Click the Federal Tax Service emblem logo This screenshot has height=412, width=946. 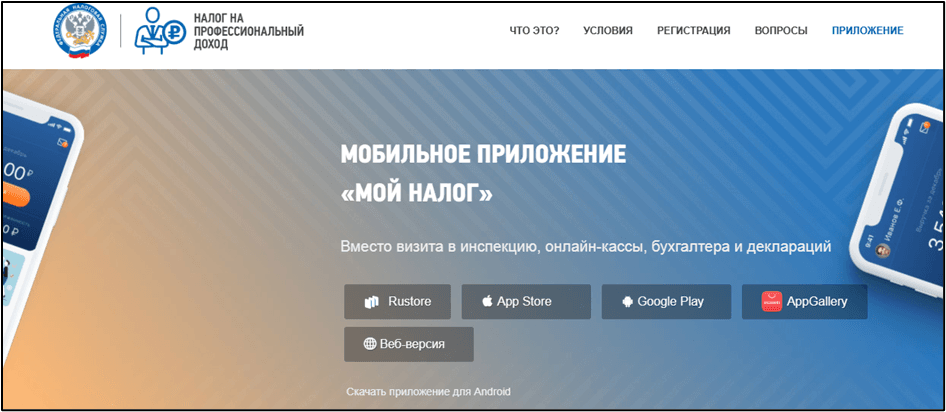83,32
